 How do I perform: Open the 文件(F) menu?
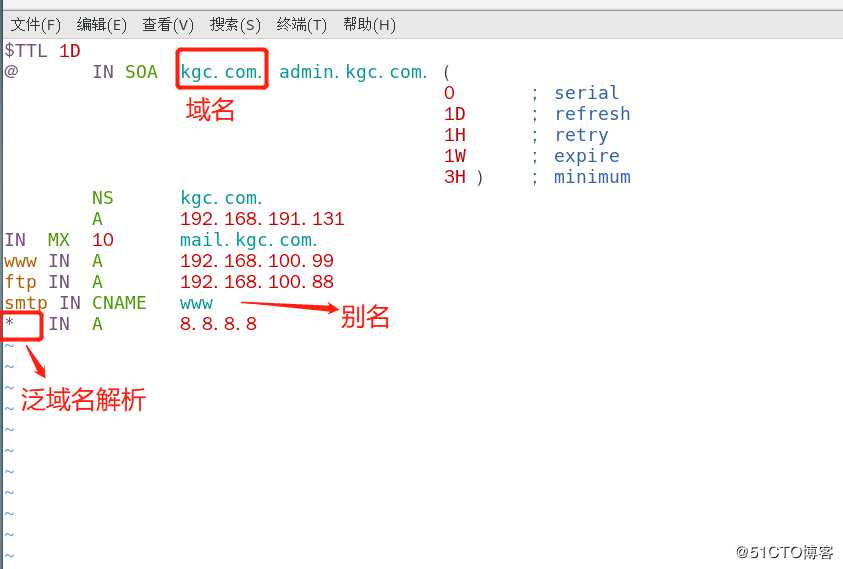(35, 25)
